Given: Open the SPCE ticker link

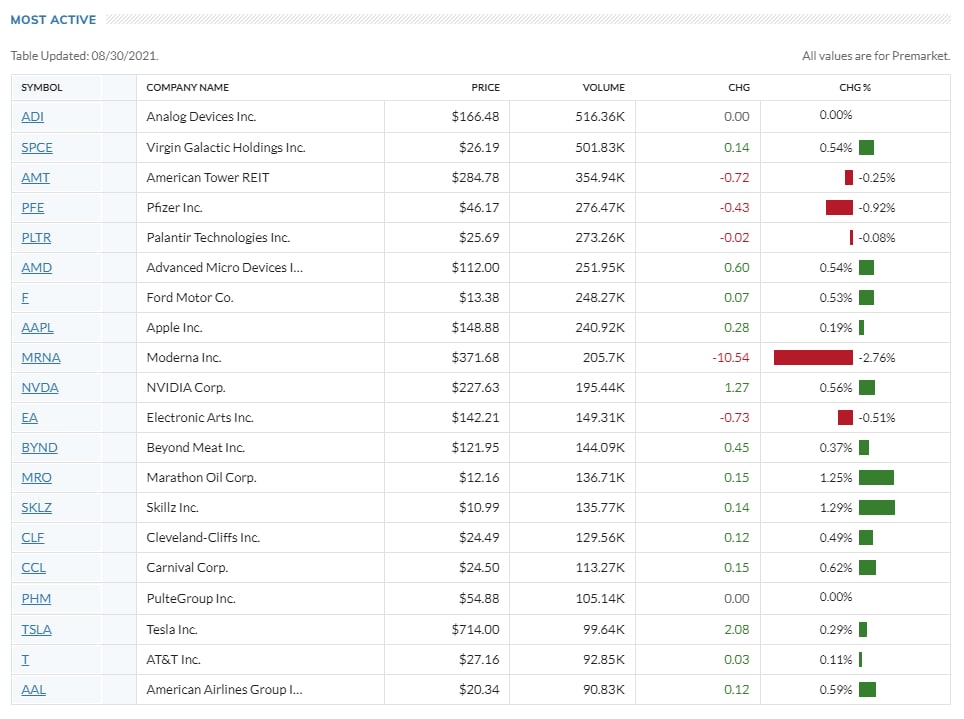Looking at the screenshot, I should coord(37,148).
